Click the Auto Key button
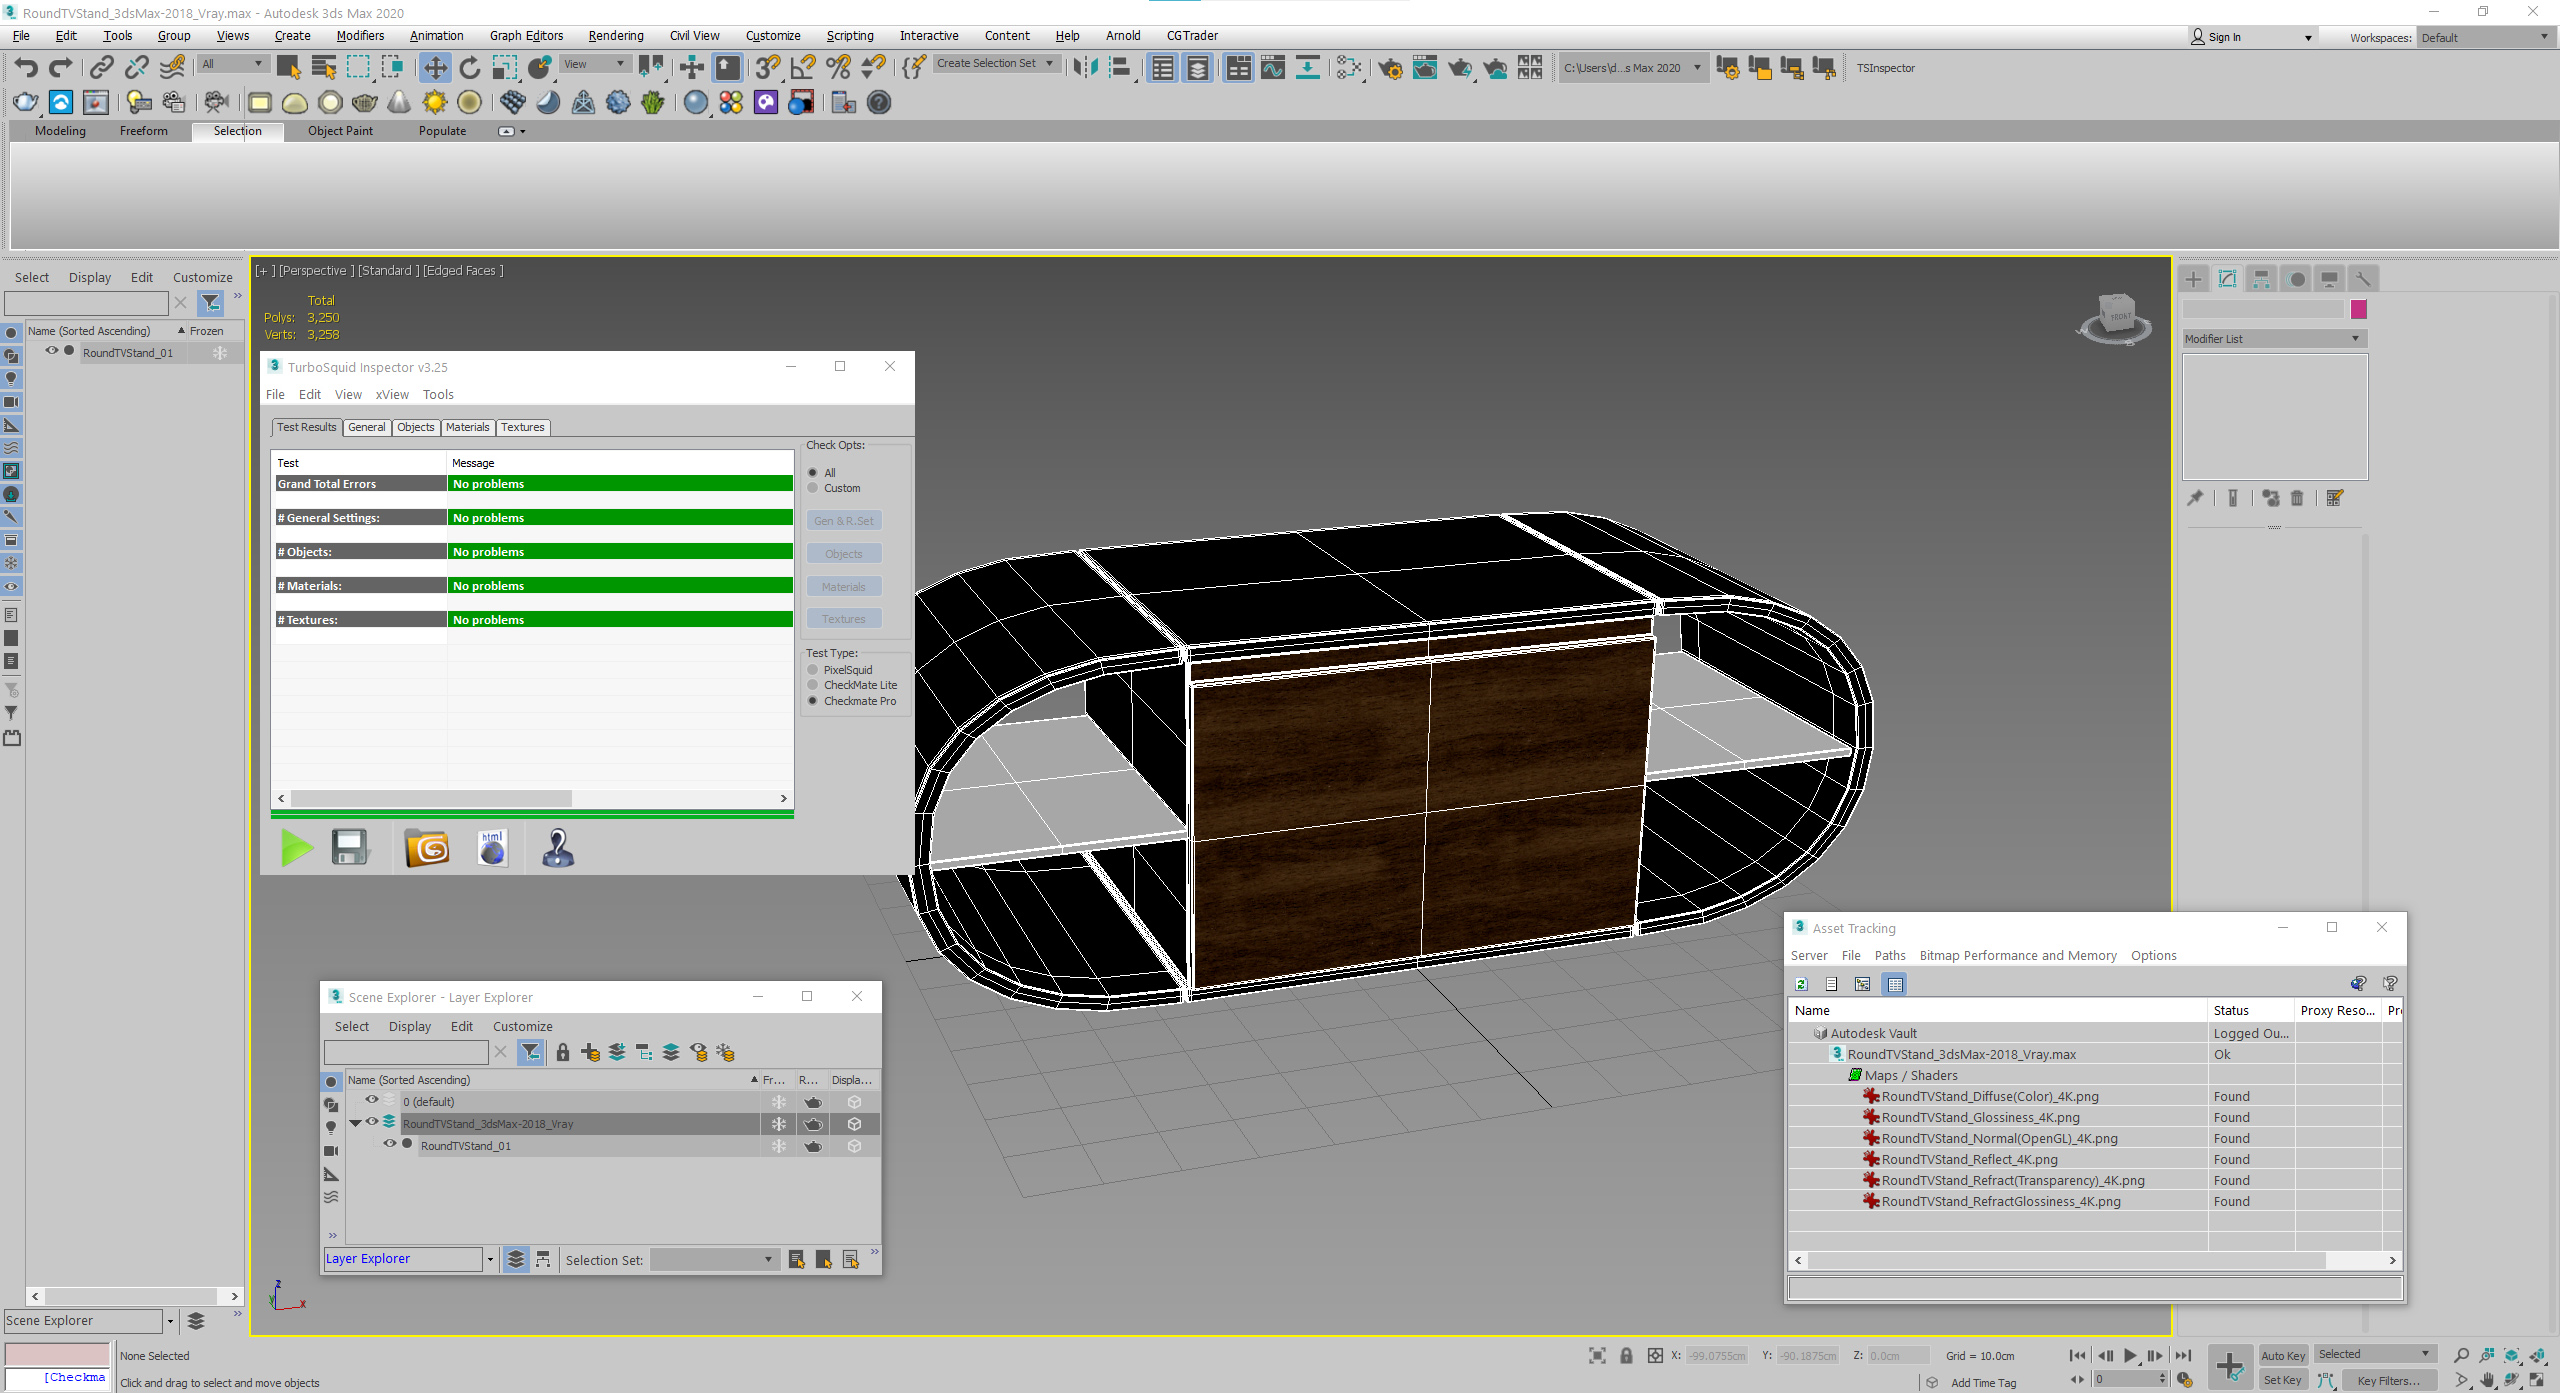Viewport: 2560px width, 1393px height. pos(2283,1355)
